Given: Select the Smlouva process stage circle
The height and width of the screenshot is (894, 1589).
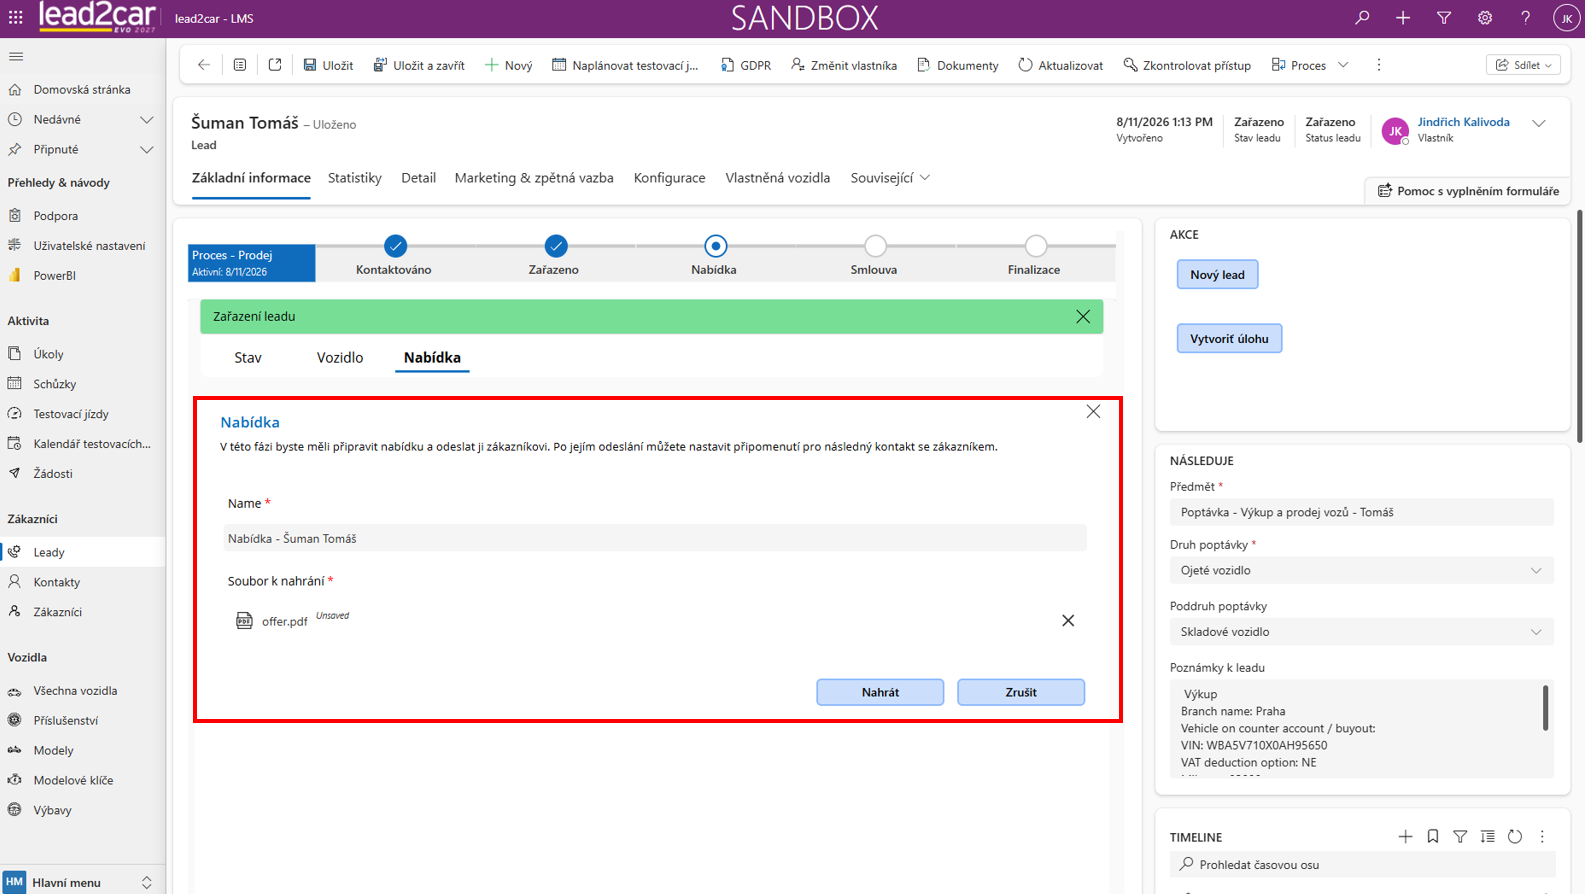Looking at the screenshot, I should [875, 246].
